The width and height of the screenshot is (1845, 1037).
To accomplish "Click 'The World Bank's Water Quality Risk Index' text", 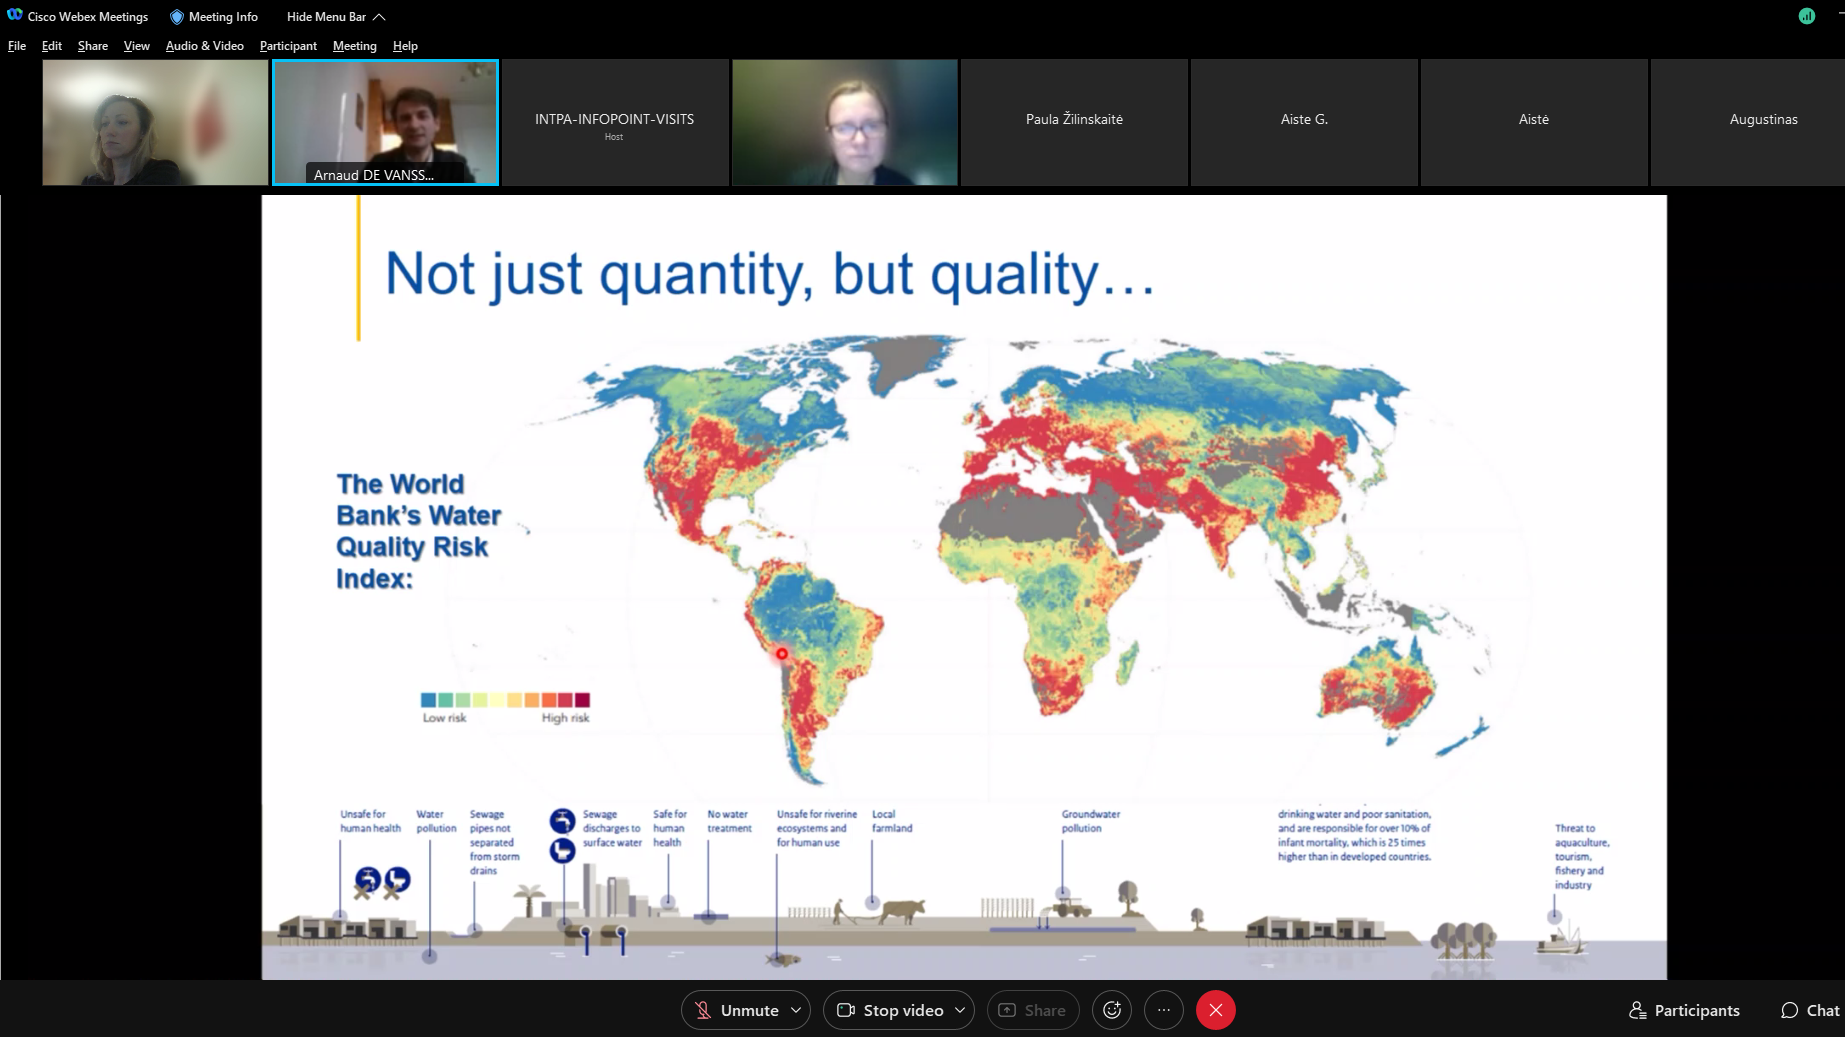I will click(x=418, y=531).
